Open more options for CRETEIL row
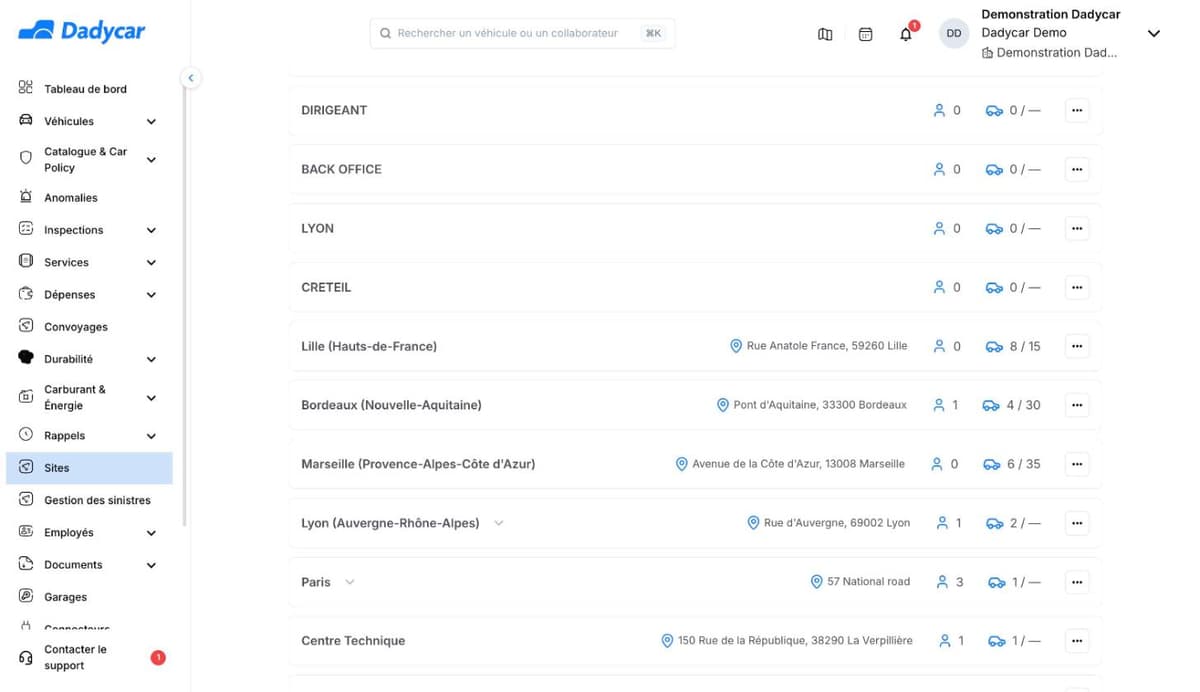 tap(1077, 287)
